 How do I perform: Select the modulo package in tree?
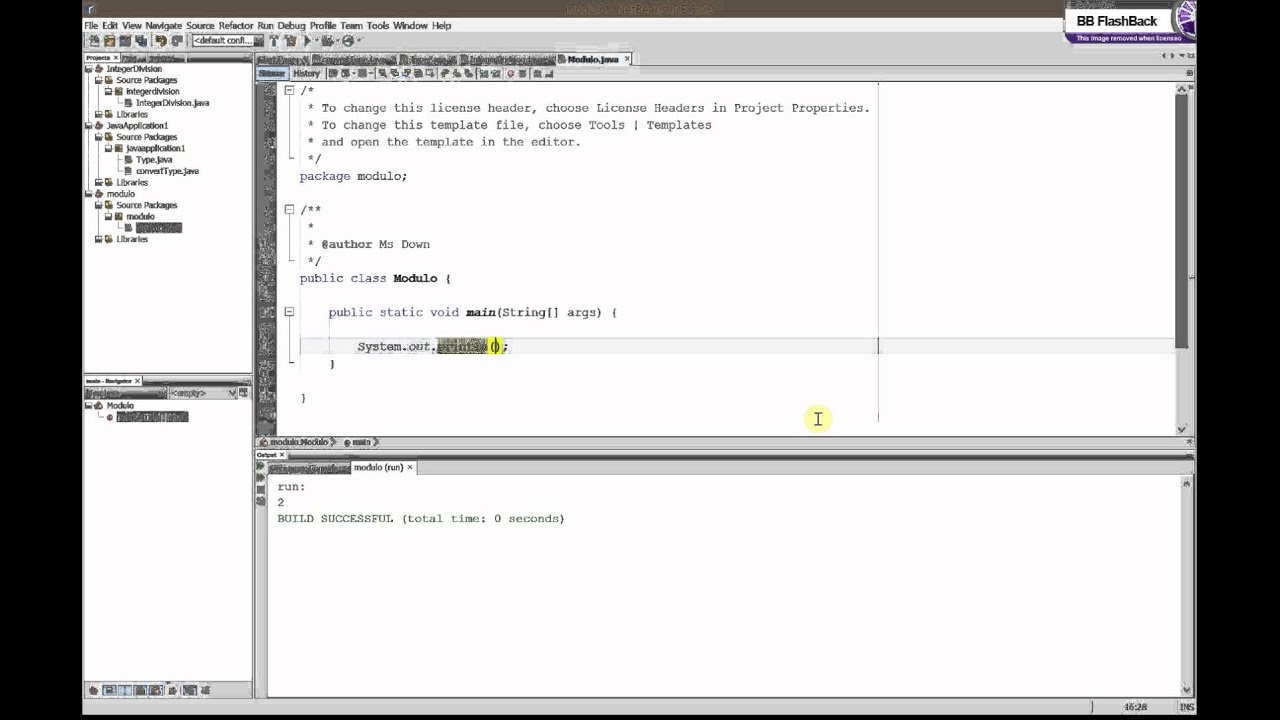point(139,216)
